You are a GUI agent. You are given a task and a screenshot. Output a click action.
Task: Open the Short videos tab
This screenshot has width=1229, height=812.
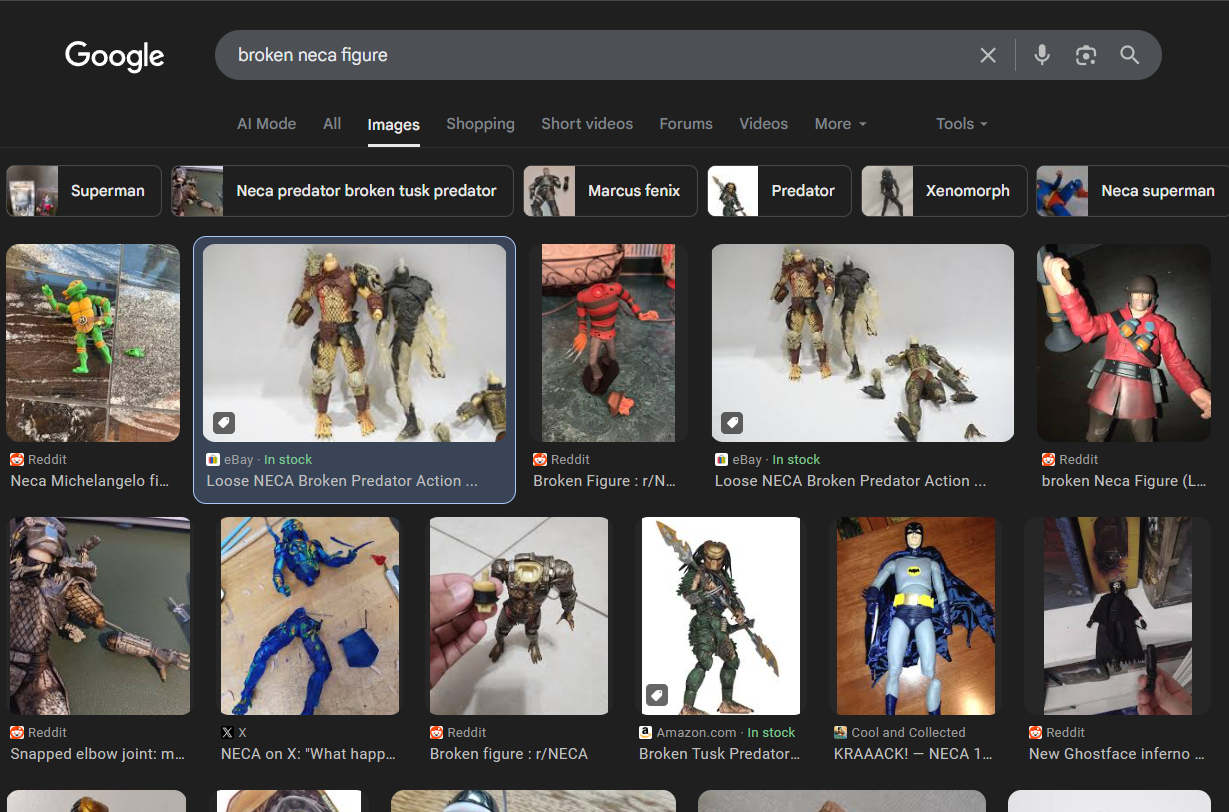click(587, 124)
